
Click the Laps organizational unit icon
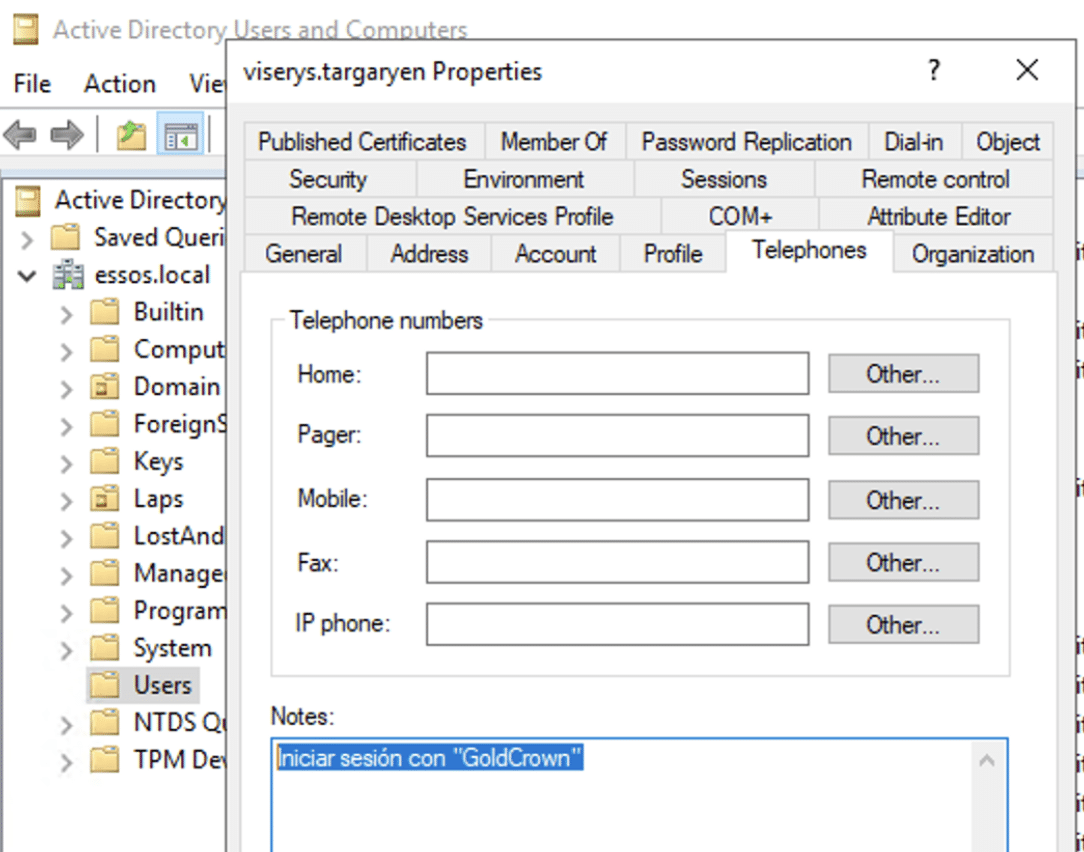(x=105, y=499)
